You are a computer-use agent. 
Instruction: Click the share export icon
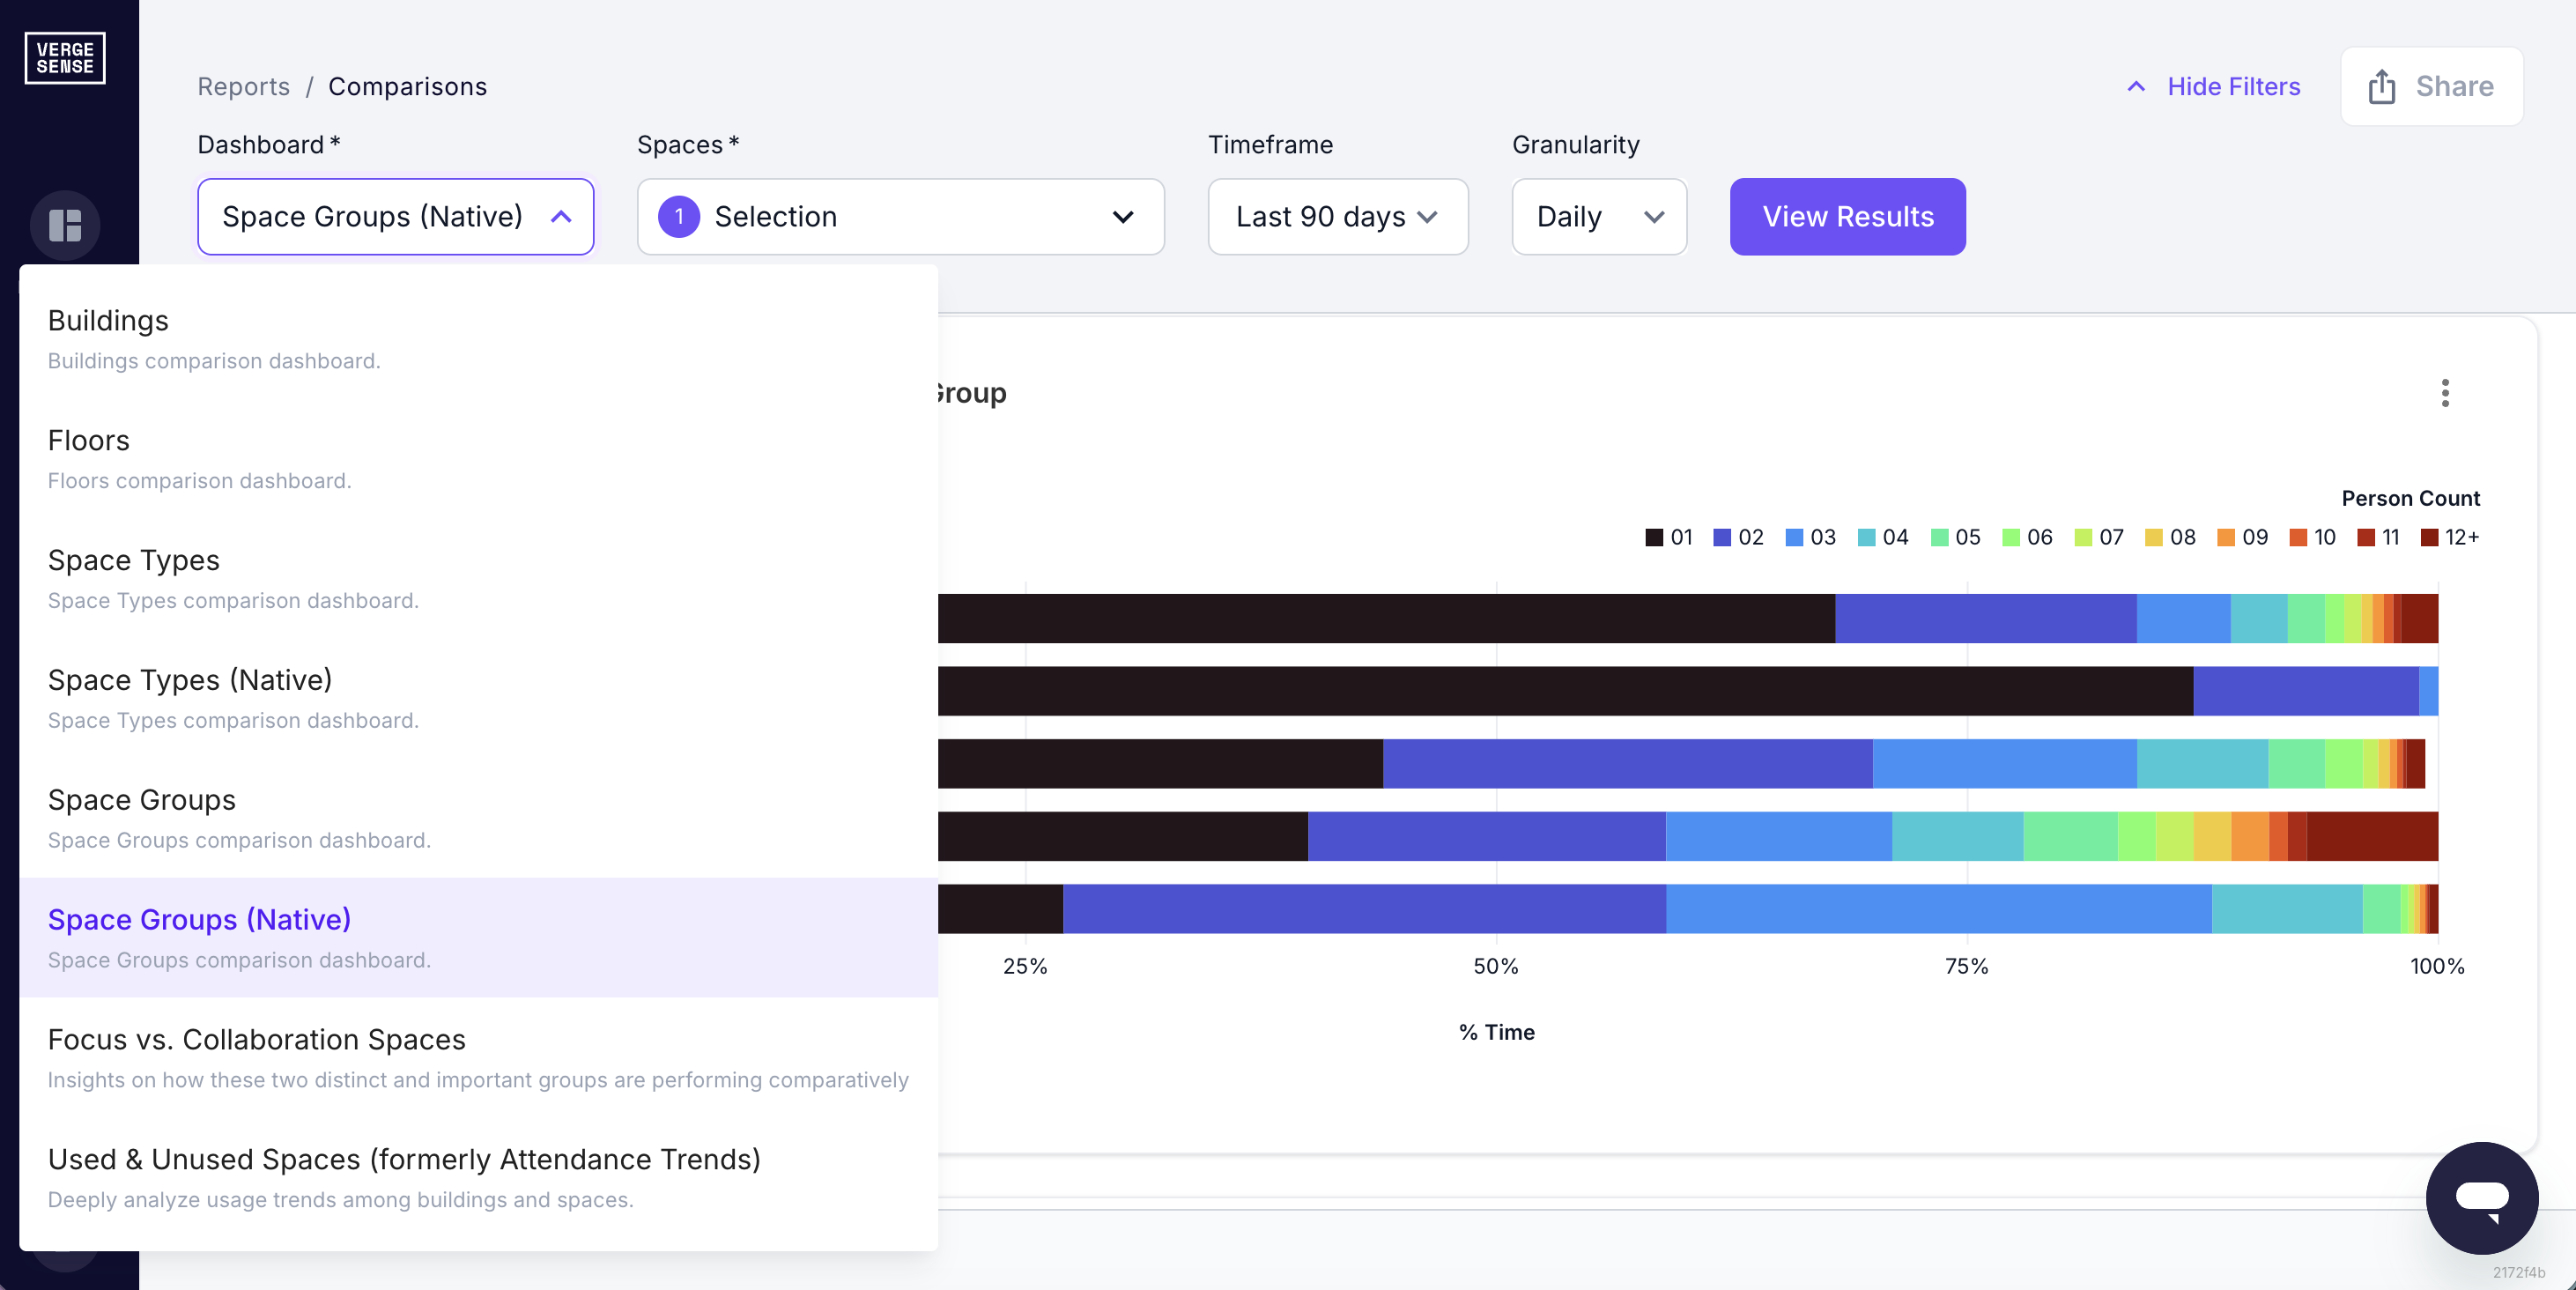click(2382, 87)
